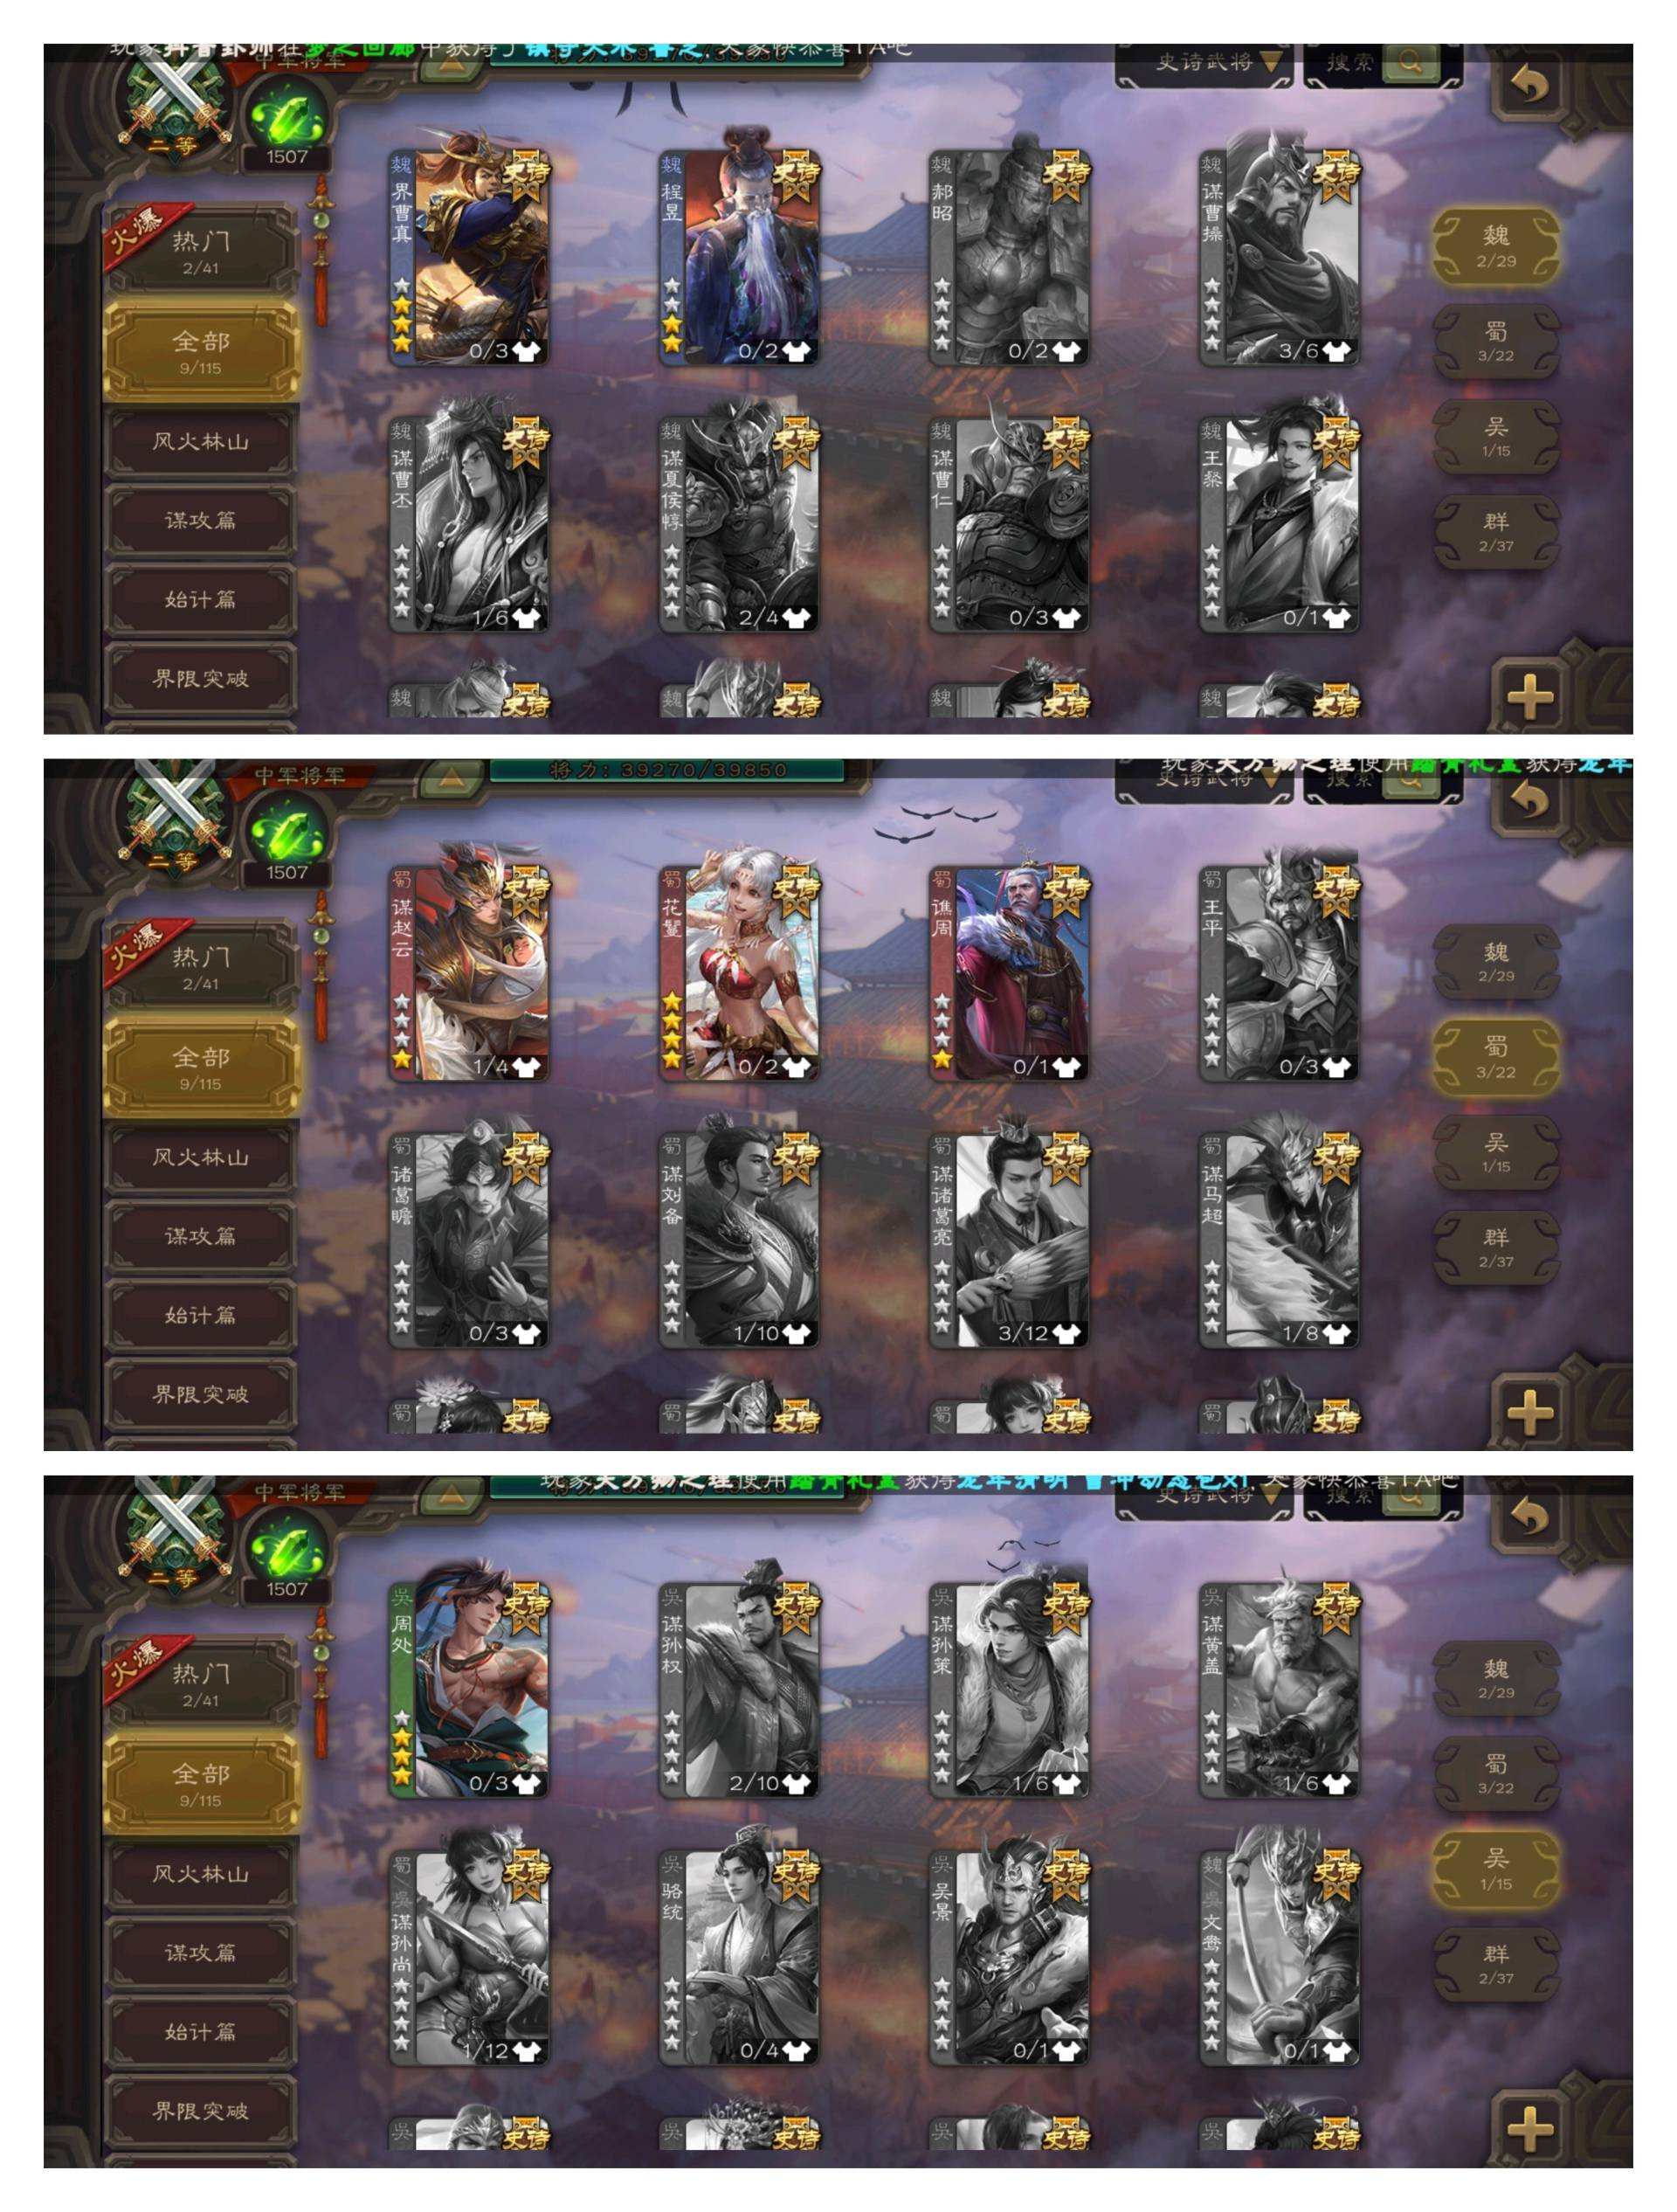Image resolution: width=1677 pixels, height=2212 pixels.
Task: Tap the costume shirt icon on 周处 card
Action: tap(526, 1783)
